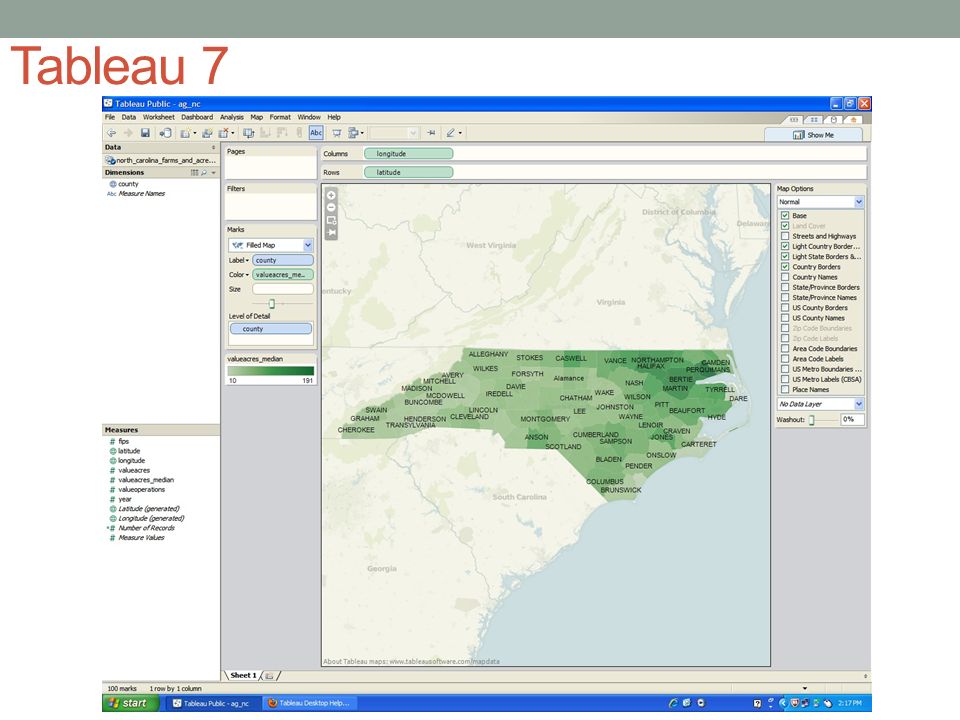Toggle Light Country Borders checkbox

[x=785, y=246]
